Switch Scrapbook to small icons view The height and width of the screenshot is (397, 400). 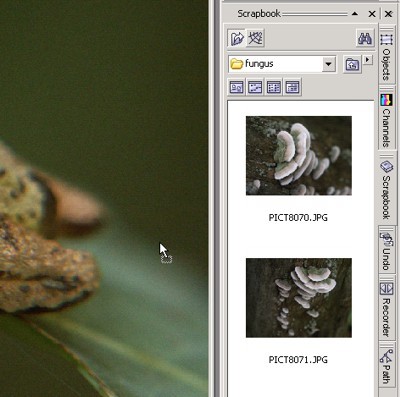(x=255, y=87)
